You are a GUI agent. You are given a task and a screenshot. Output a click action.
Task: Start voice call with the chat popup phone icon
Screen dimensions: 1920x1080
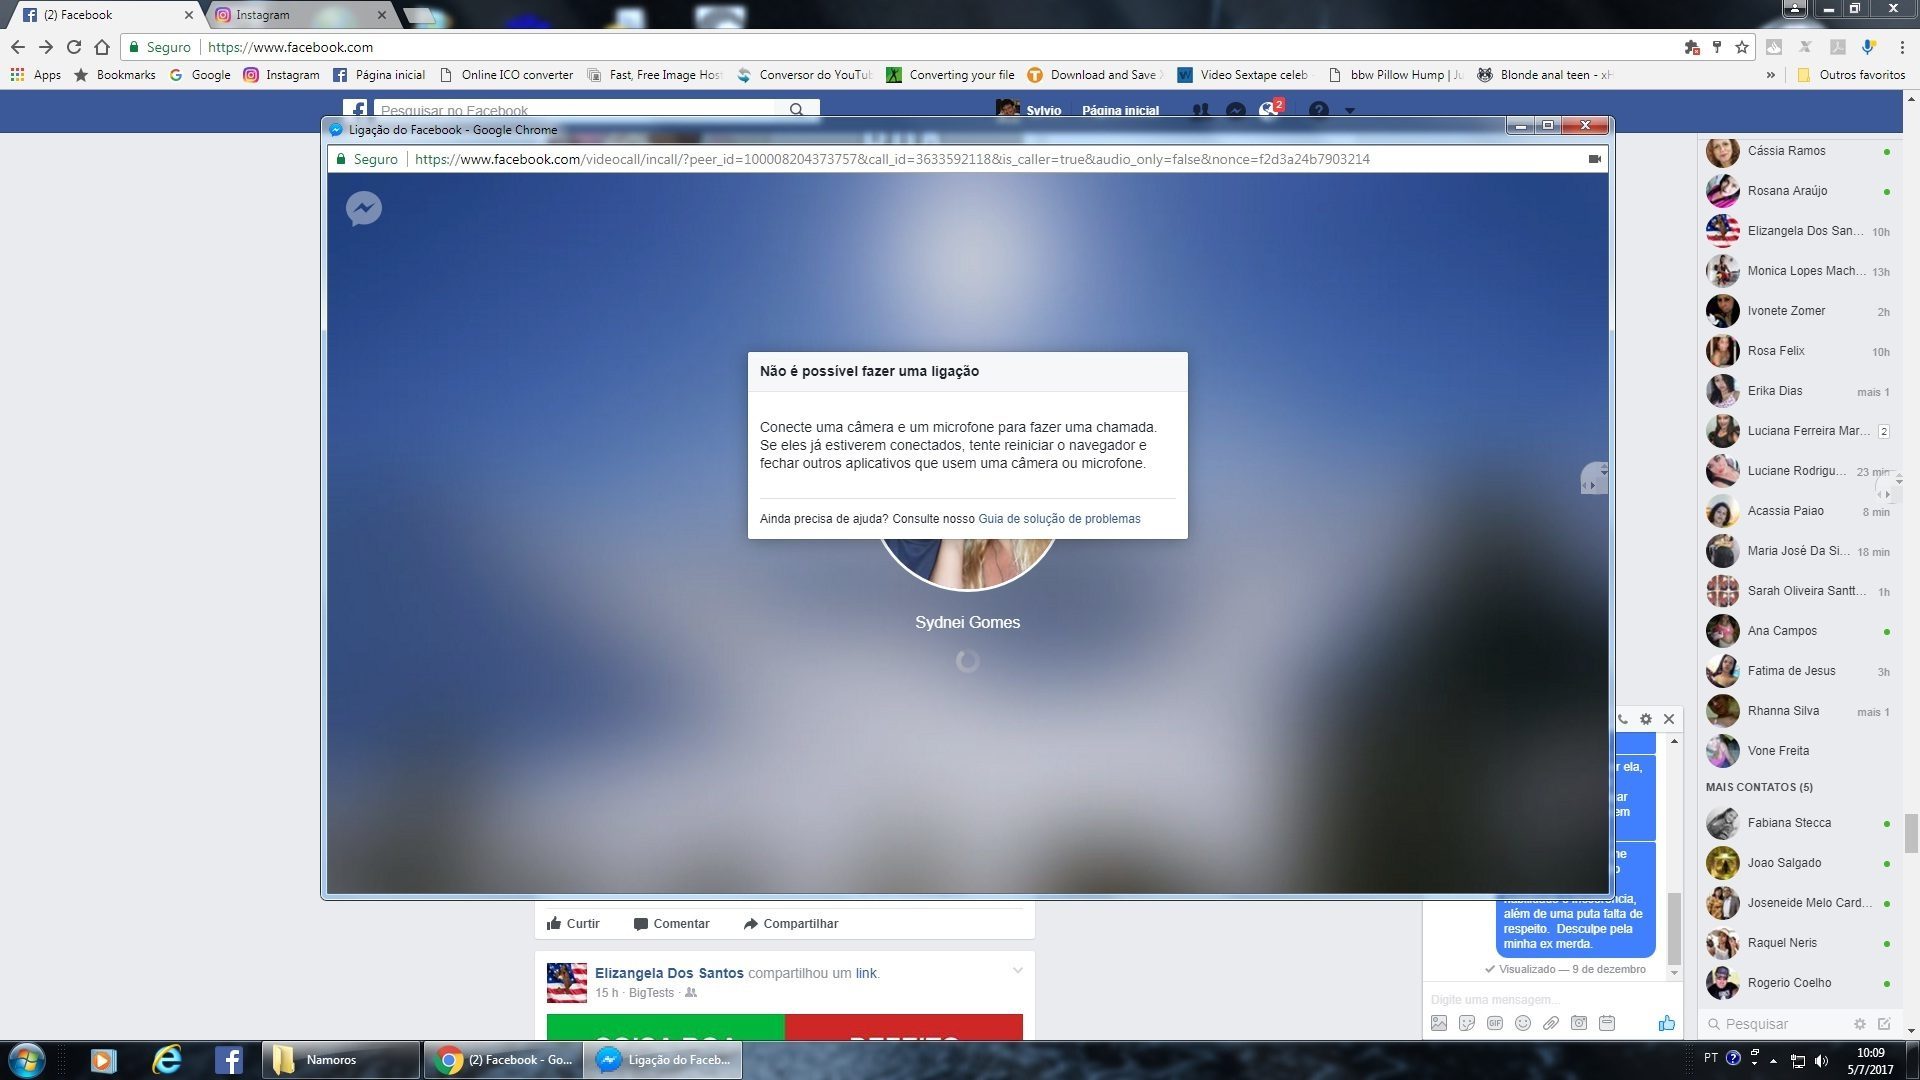1622,719
